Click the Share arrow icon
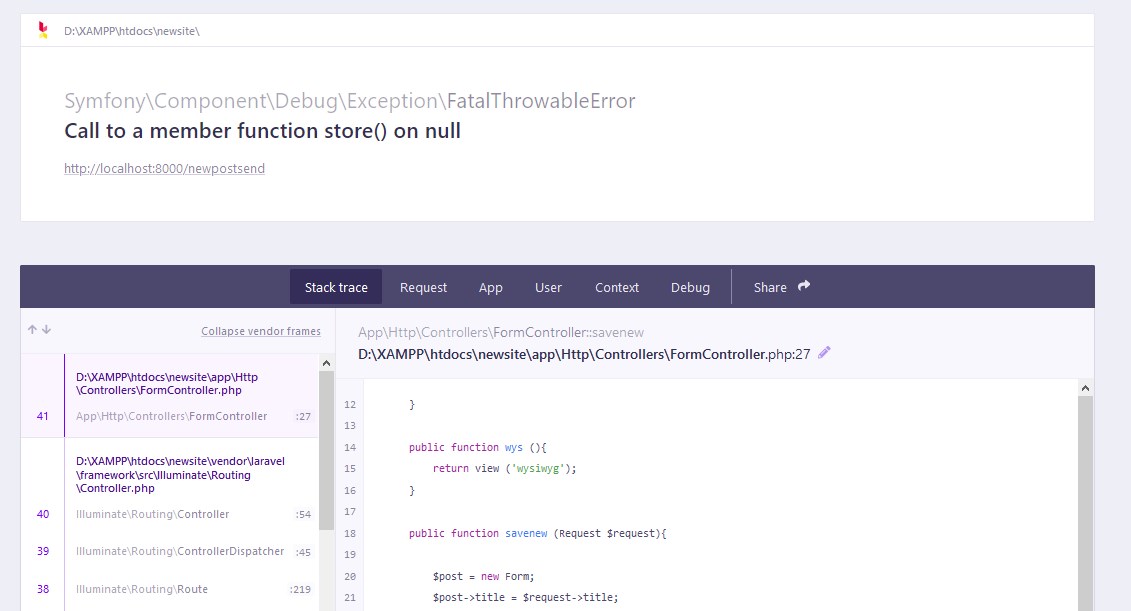This screenshot has width=1131, height=611. point(804,286)
